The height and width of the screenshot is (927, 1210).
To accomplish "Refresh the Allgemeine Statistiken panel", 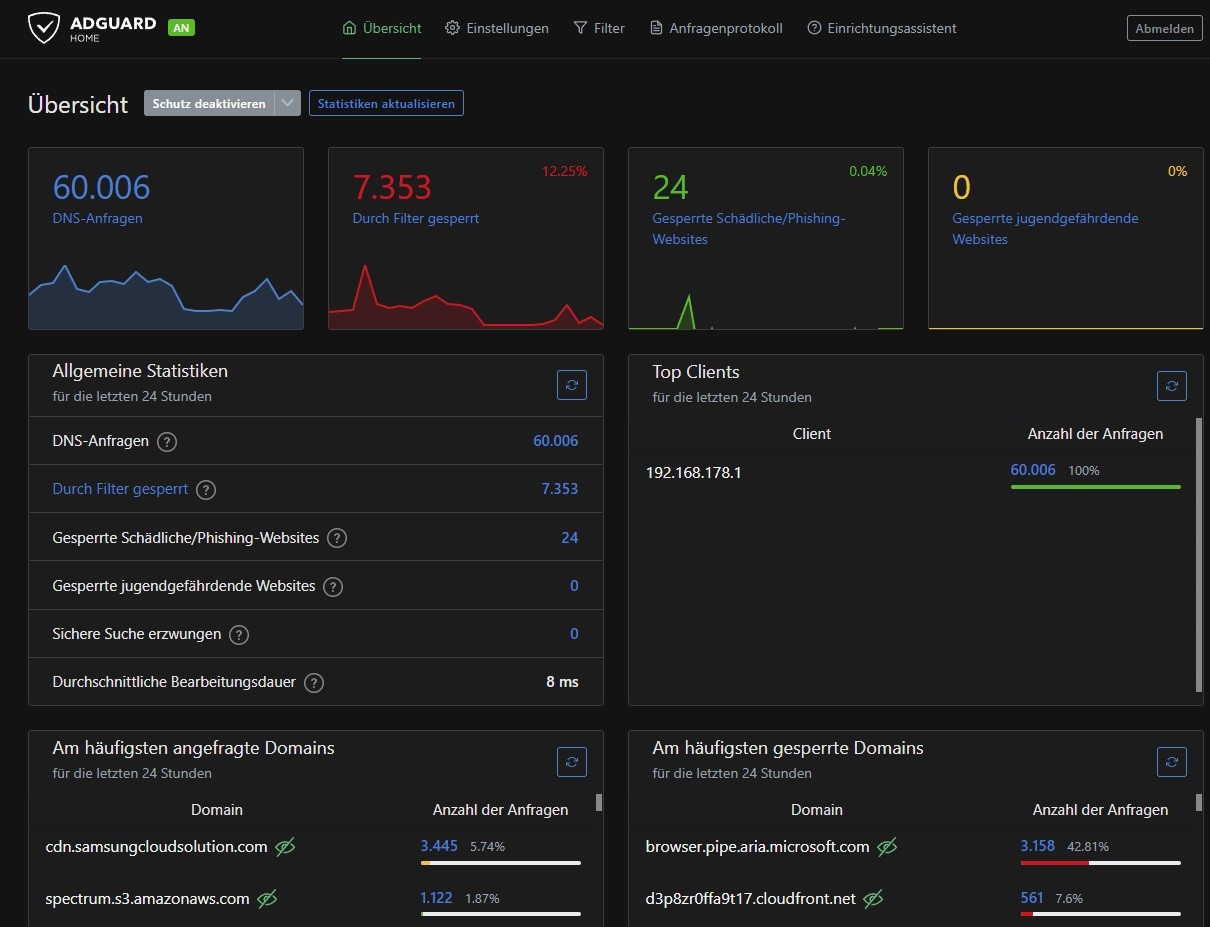I will [572, 385].
